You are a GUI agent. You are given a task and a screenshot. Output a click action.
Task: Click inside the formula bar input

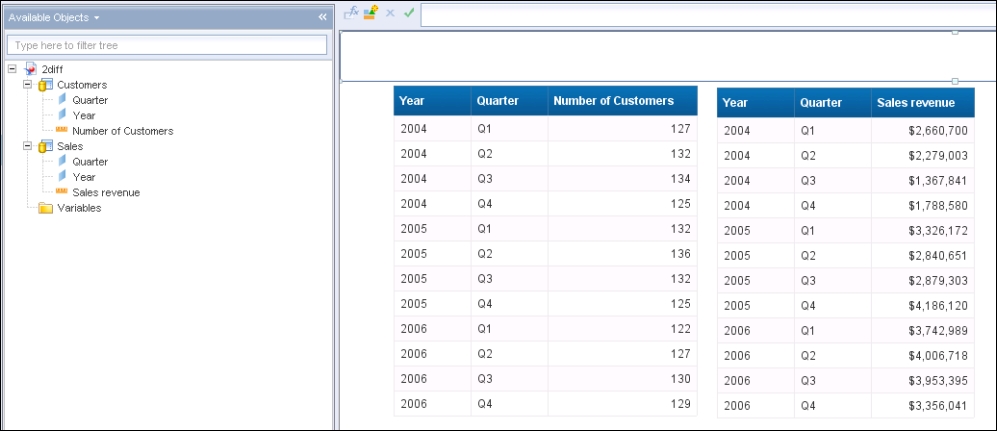pyautogui.click(x=708, y=15)
